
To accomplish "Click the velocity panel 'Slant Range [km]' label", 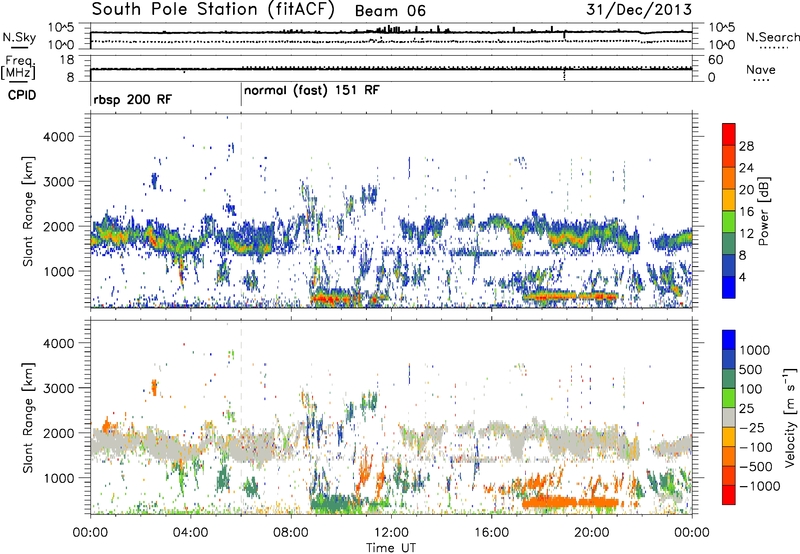I will 28,417.
